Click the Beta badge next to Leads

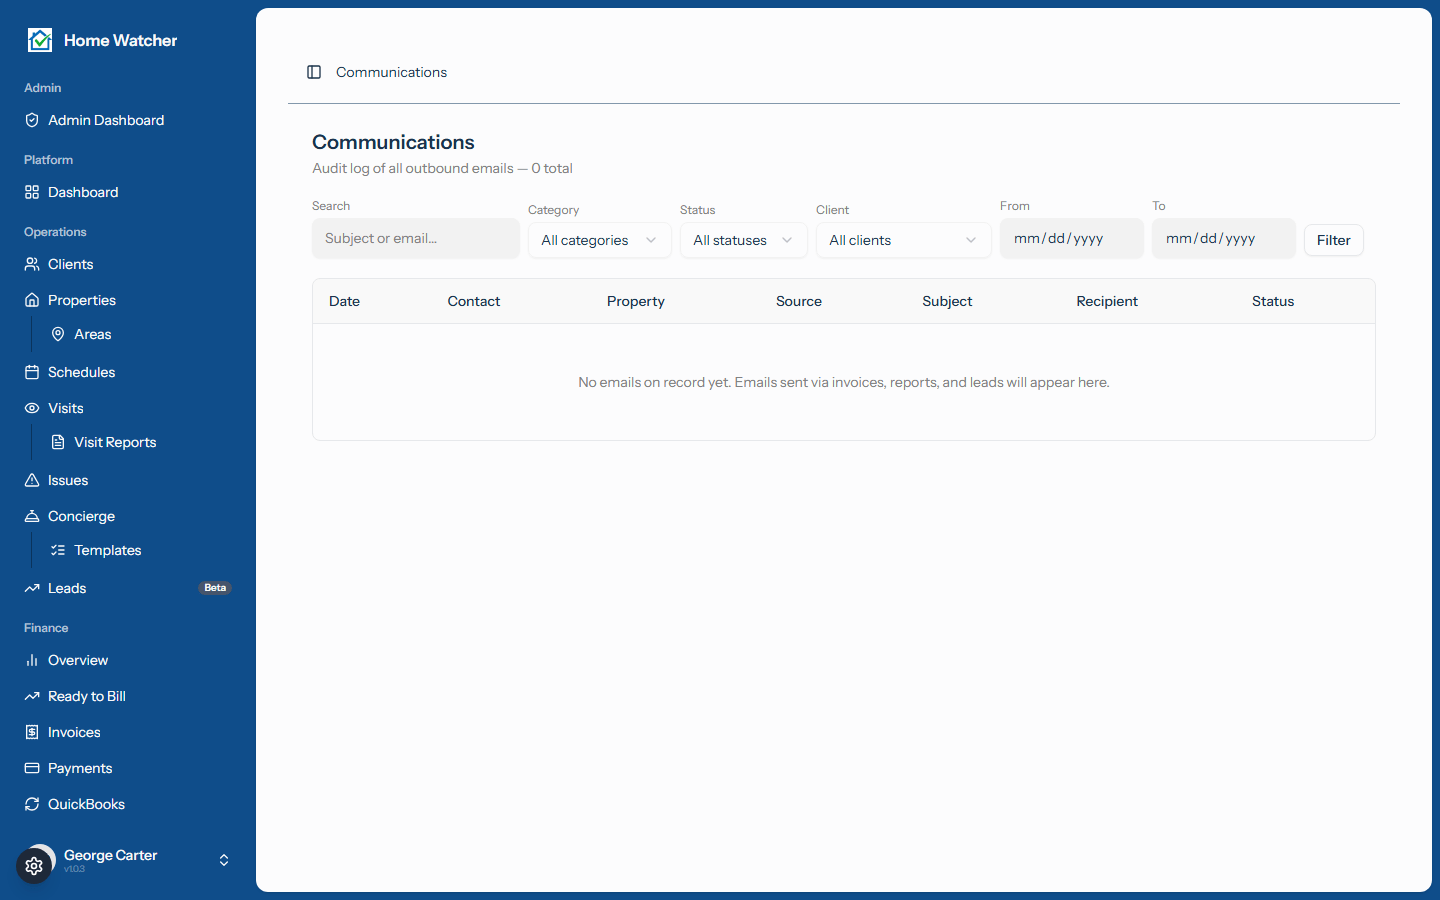[215, 588]
